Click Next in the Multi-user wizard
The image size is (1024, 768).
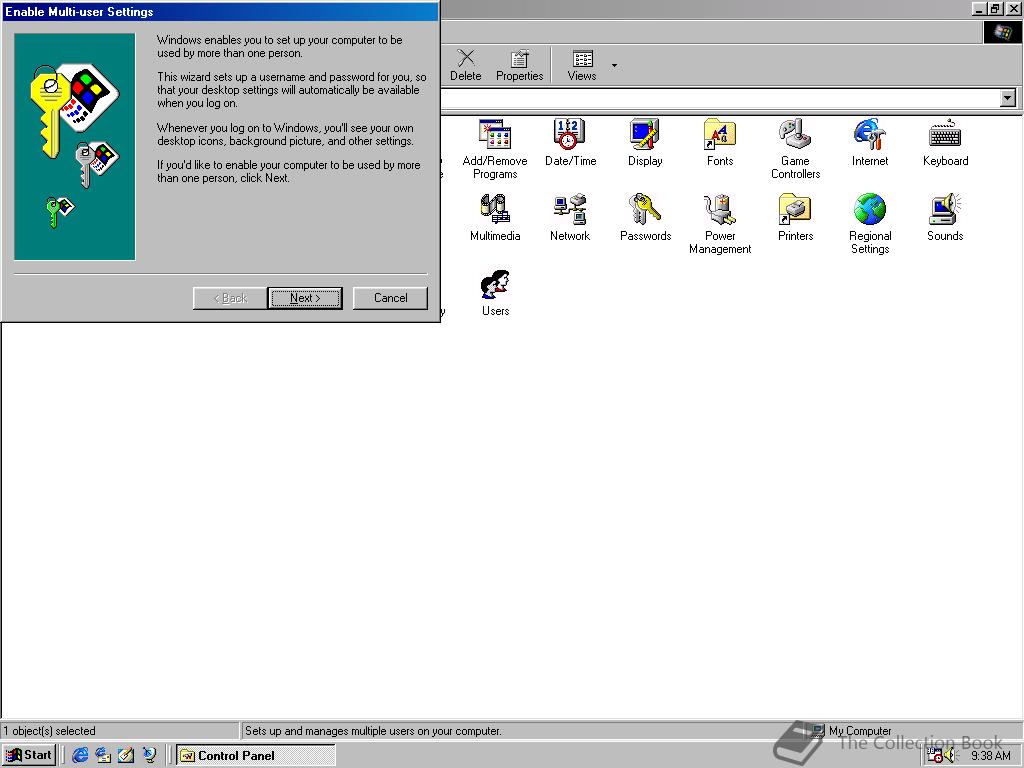pyautogui.click(x=305, y=298)
